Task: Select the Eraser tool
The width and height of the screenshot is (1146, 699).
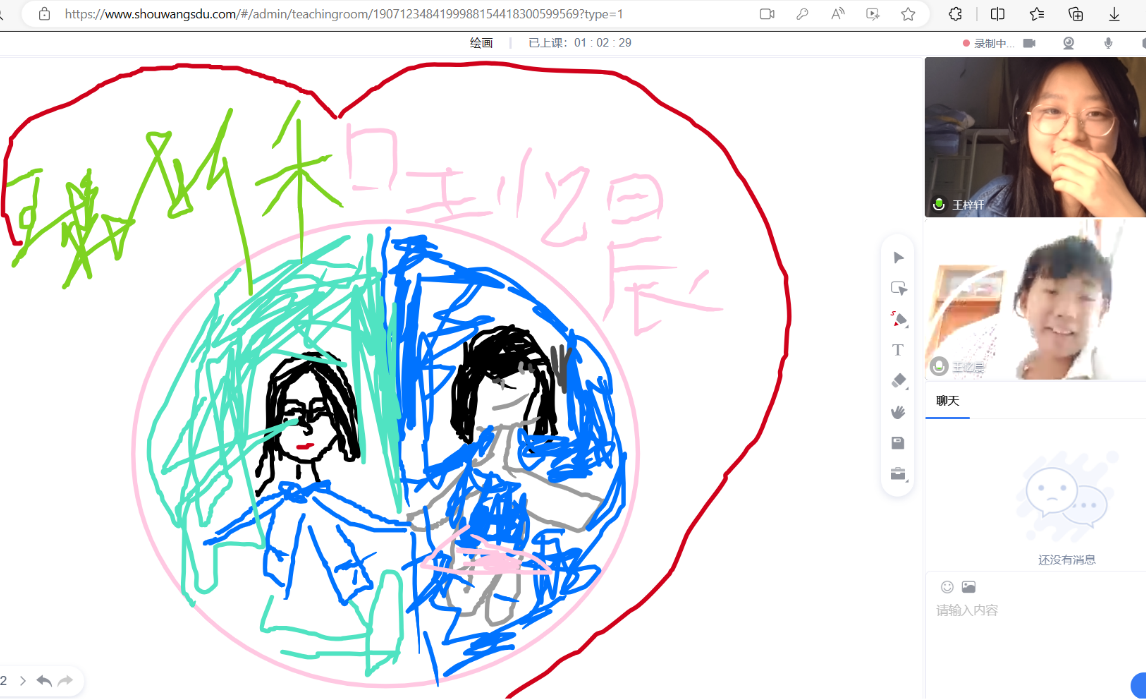Action: pyautogui.click(x=898, y=380)
